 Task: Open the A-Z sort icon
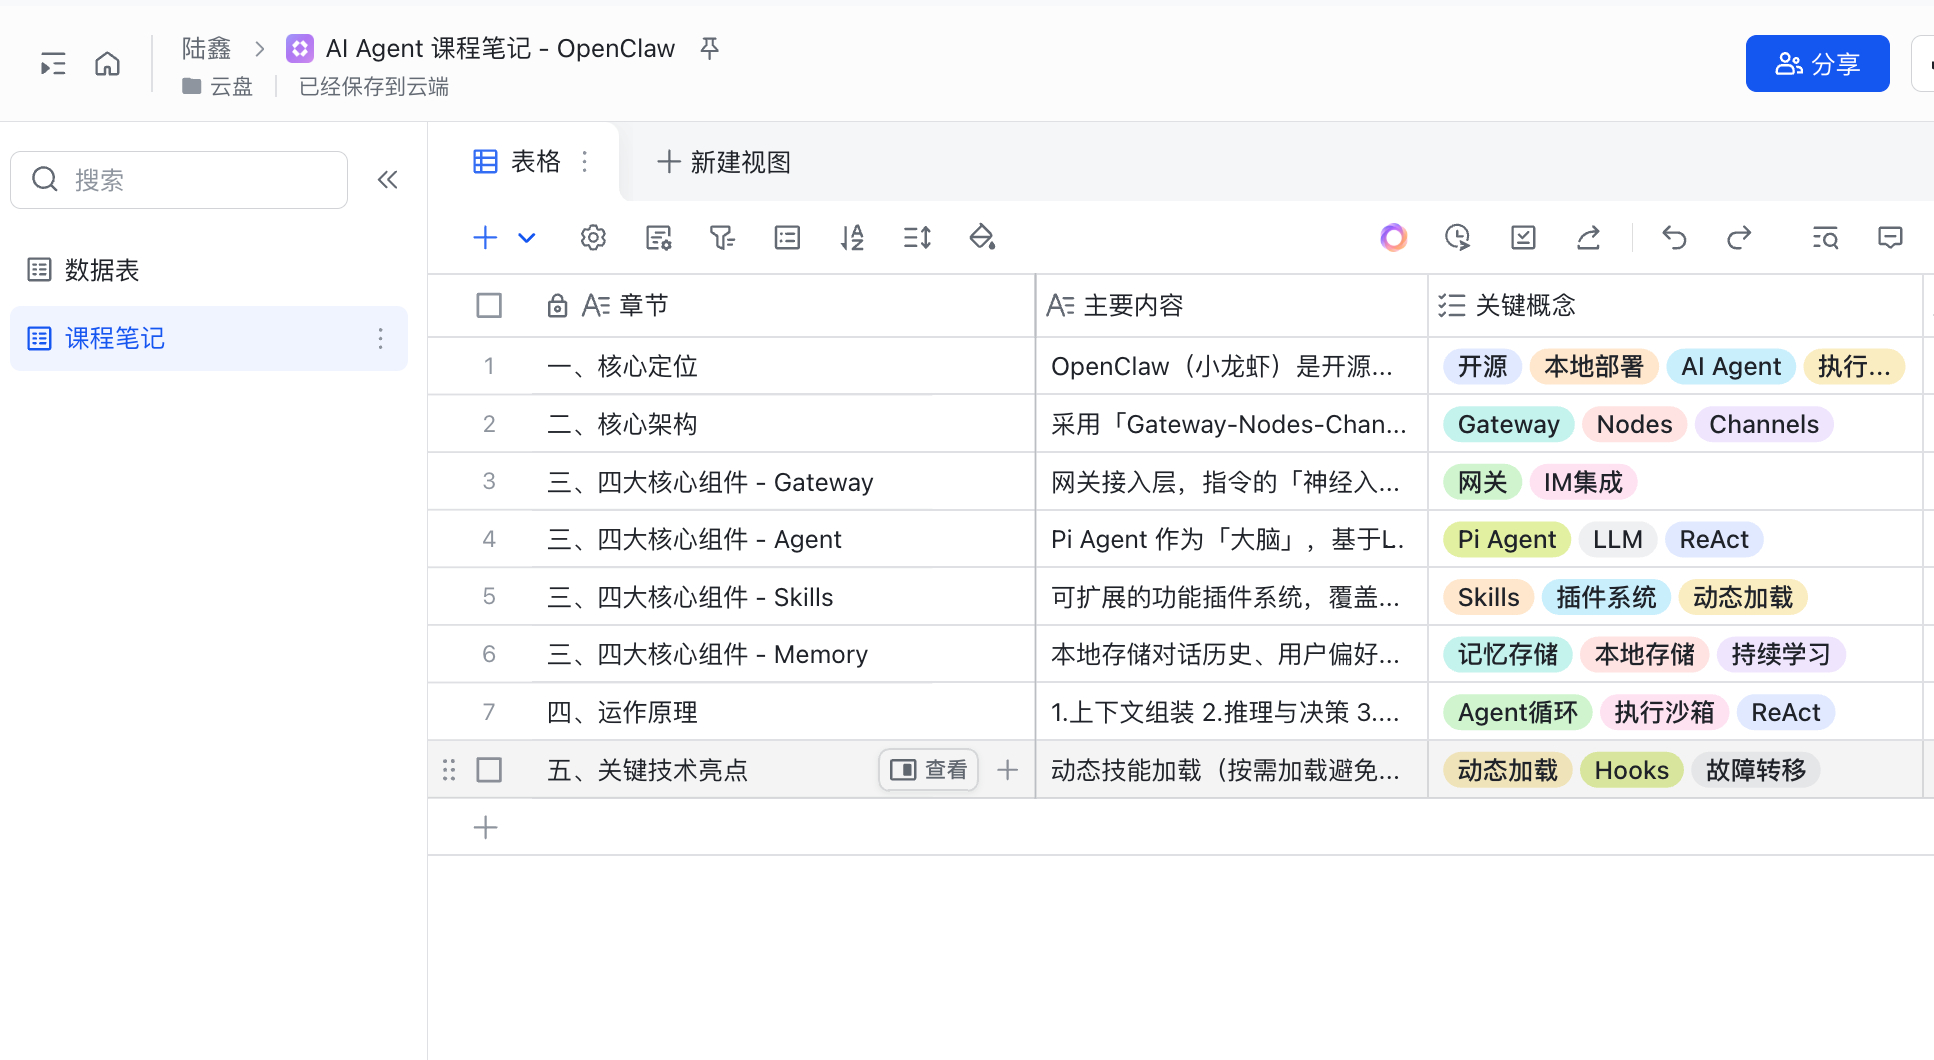pyautogui.click(x=852, y=237)
